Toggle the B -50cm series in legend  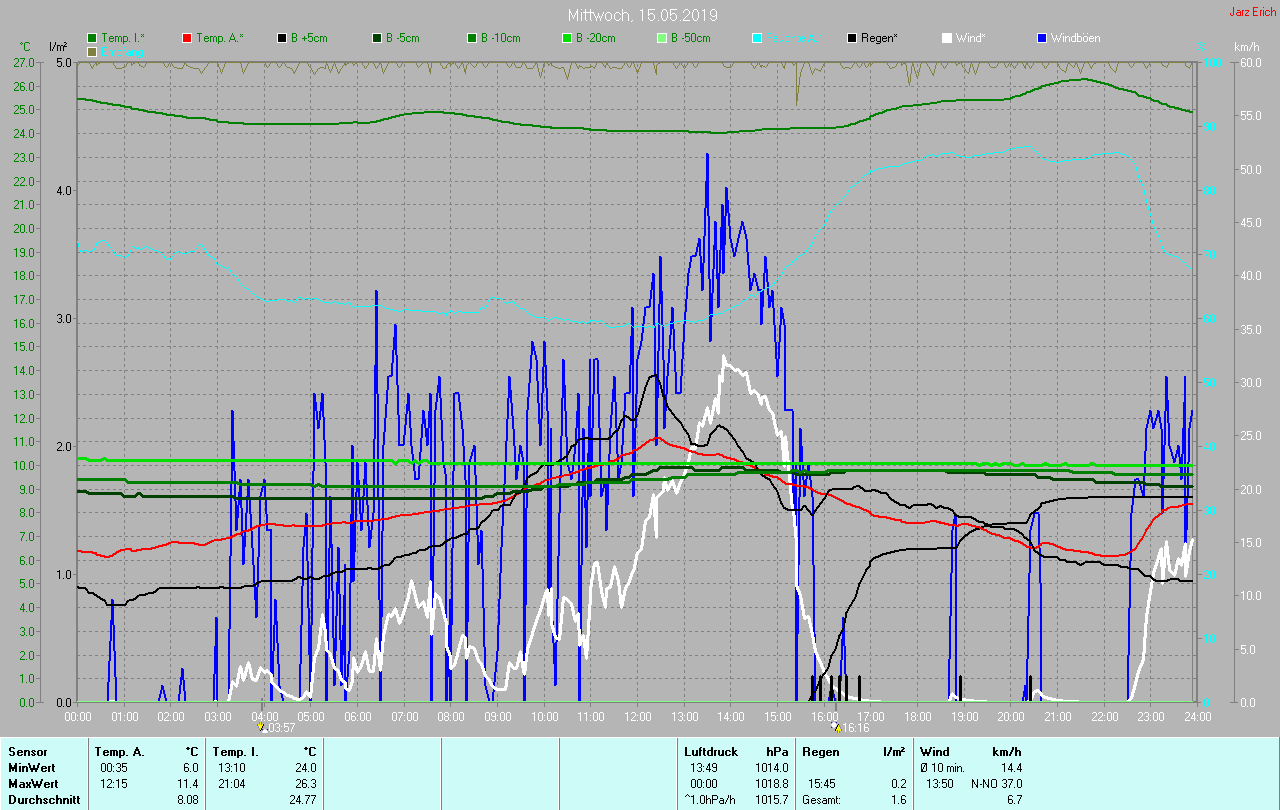(690, 38)
